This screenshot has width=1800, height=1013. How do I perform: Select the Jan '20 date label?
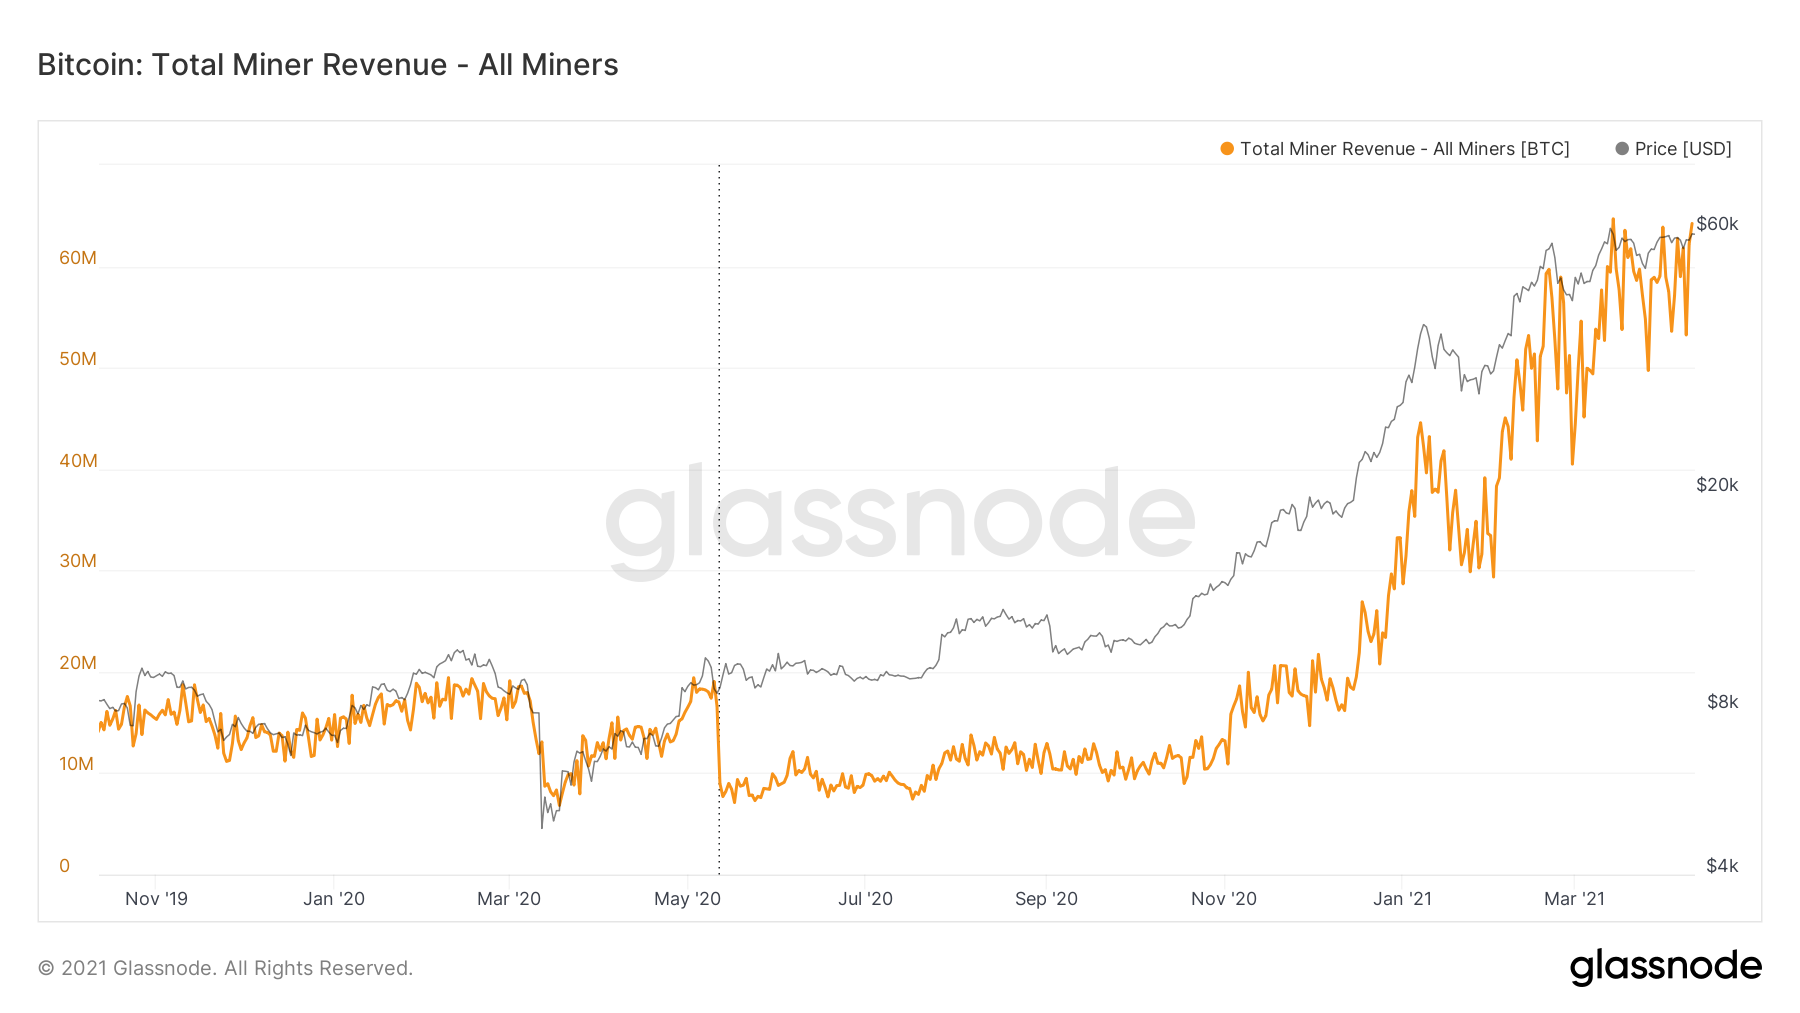pos(334,899)
